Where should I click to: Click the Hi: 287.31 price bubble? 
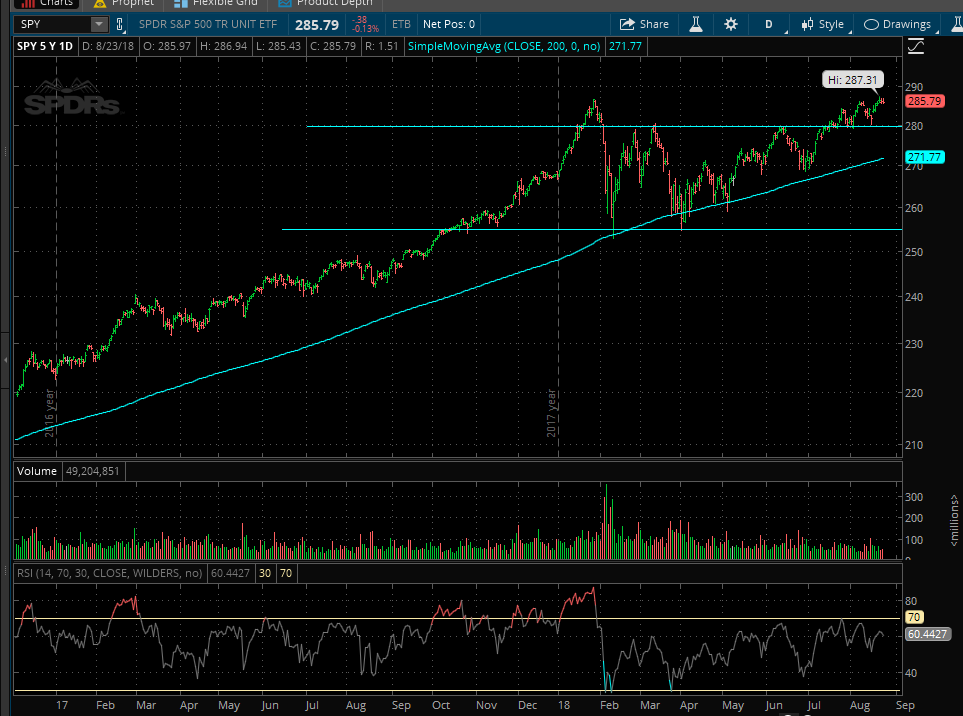(x=852, y=80)
